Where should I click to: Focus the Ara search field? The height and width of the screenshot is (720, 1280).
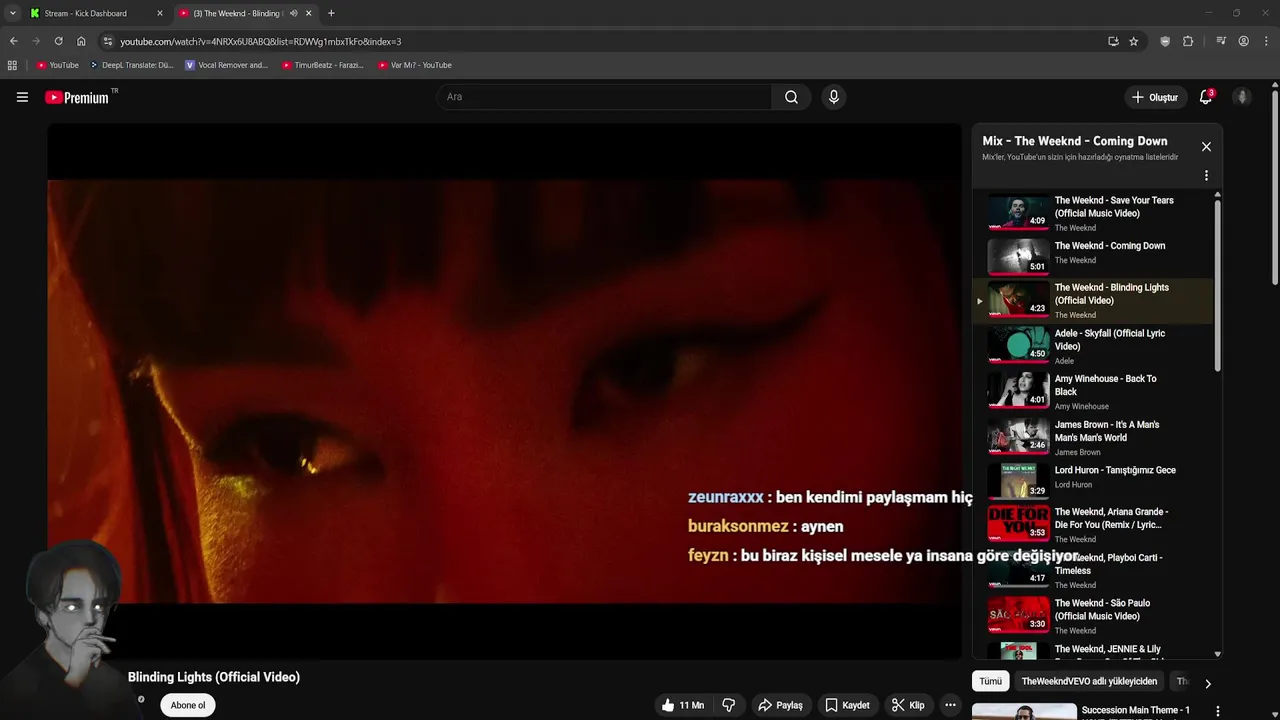604,97
